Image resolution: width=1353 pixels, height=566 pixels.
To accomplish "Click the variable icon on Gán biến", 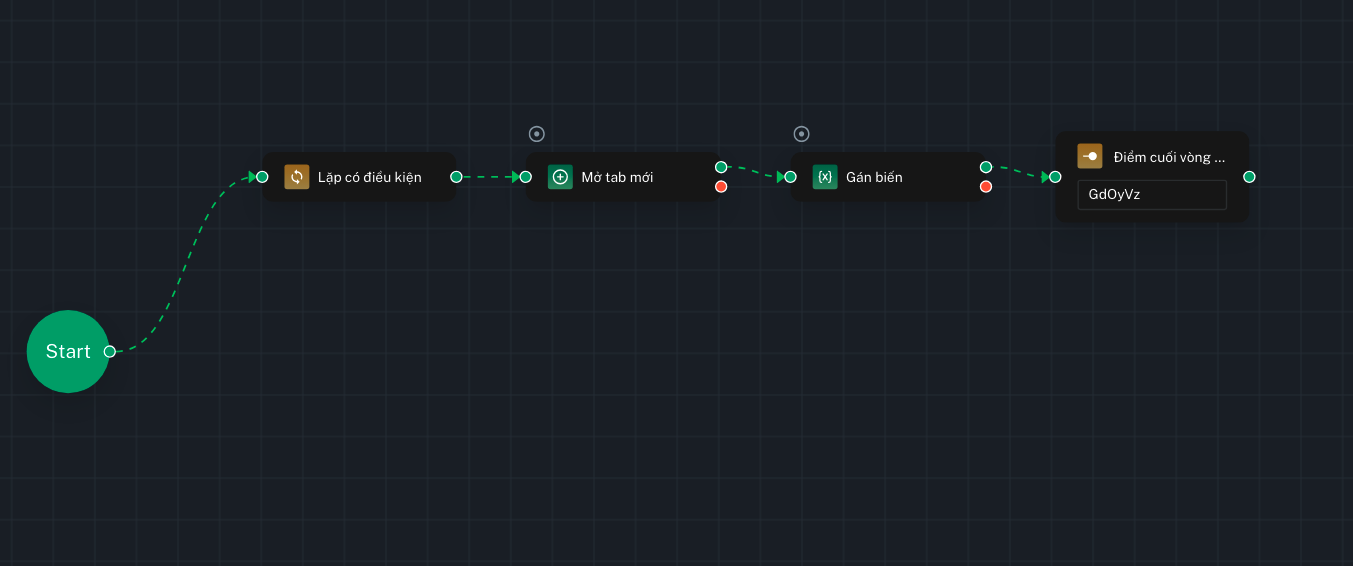I will tap(825, 177).
